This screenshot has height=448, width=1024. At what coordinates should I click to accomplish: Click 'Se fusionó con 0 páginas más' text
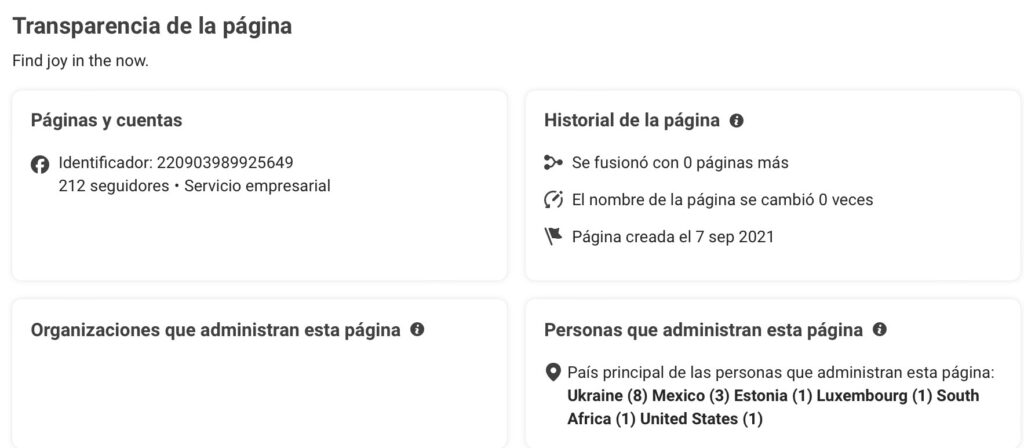tap(680, 163)
